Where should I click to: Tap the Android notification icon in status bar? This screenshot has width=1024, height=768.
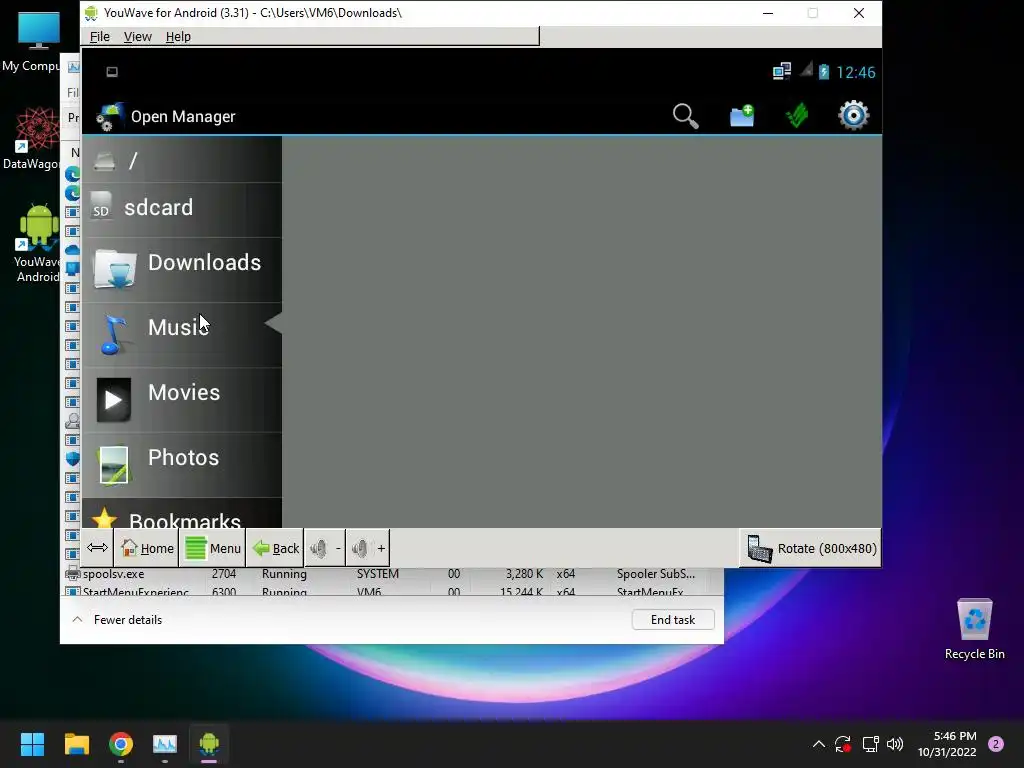(112, 72)
